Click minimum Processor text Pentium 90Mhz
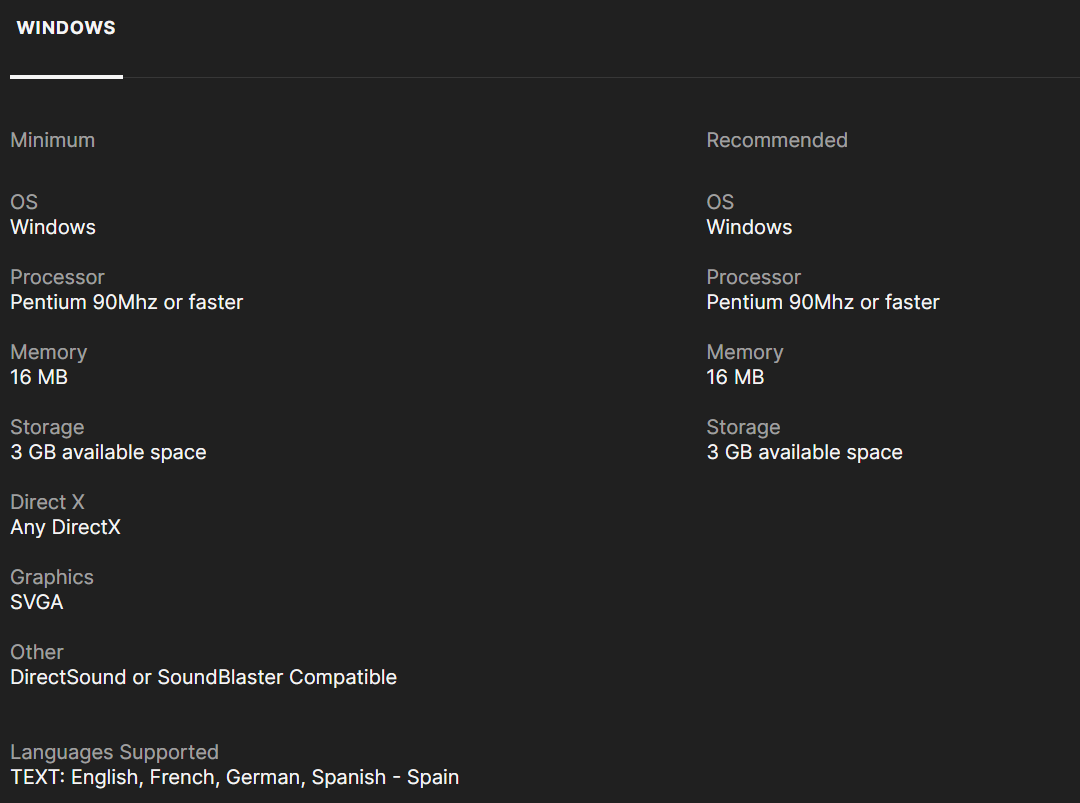This screenshot has width=1080, height=803. click(x=126, y=302)
